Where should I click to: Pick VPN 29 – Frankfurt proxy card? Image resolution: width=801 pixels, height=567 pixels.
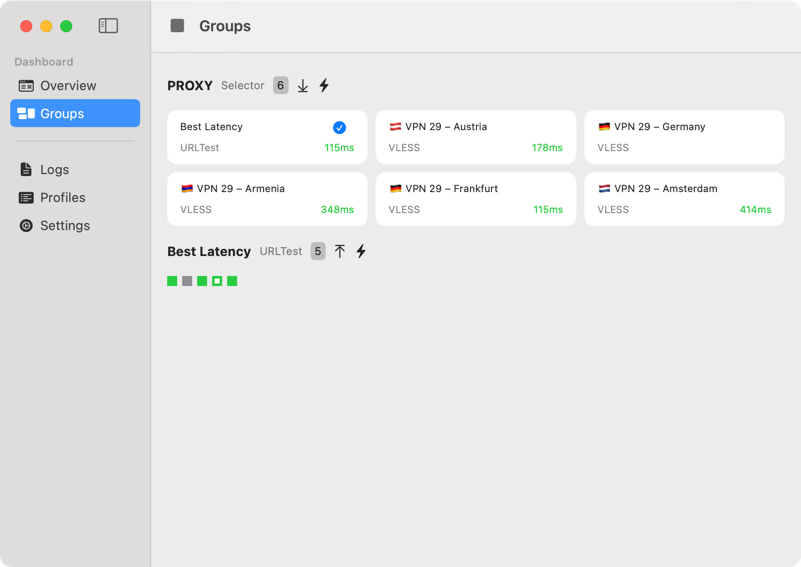click(x=475, y=199)
